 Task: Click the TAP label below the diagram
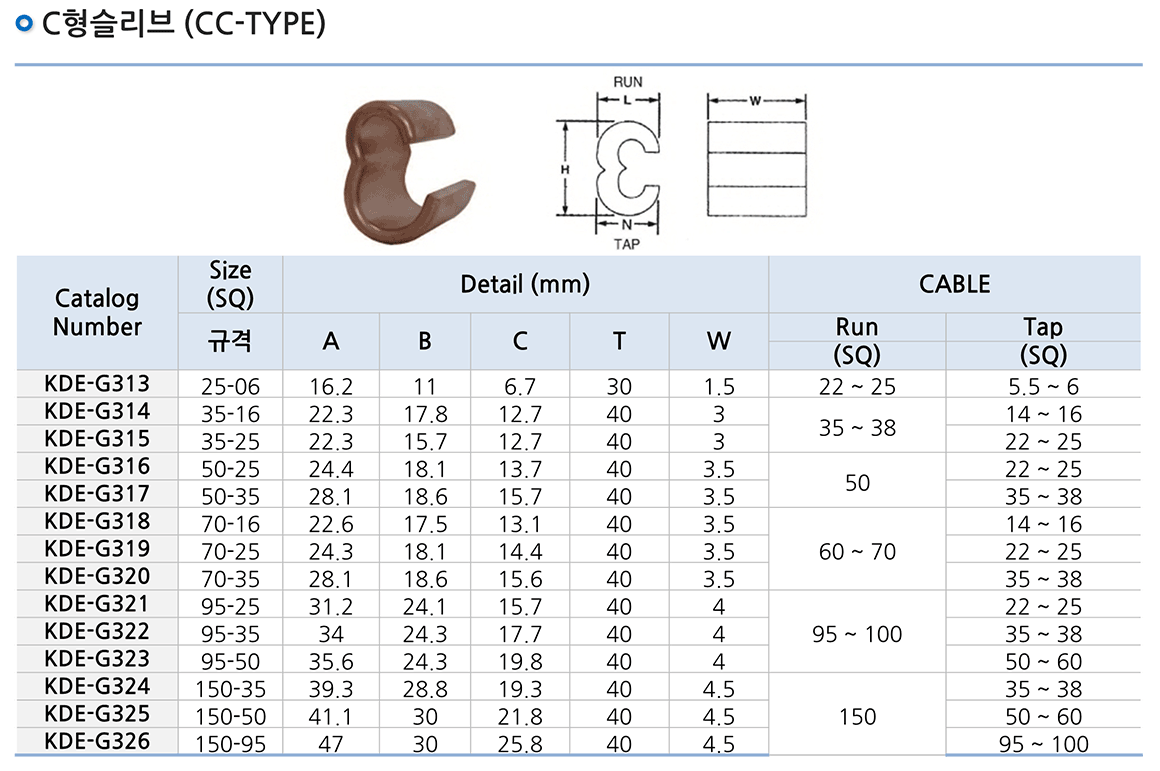click(626, 244)
